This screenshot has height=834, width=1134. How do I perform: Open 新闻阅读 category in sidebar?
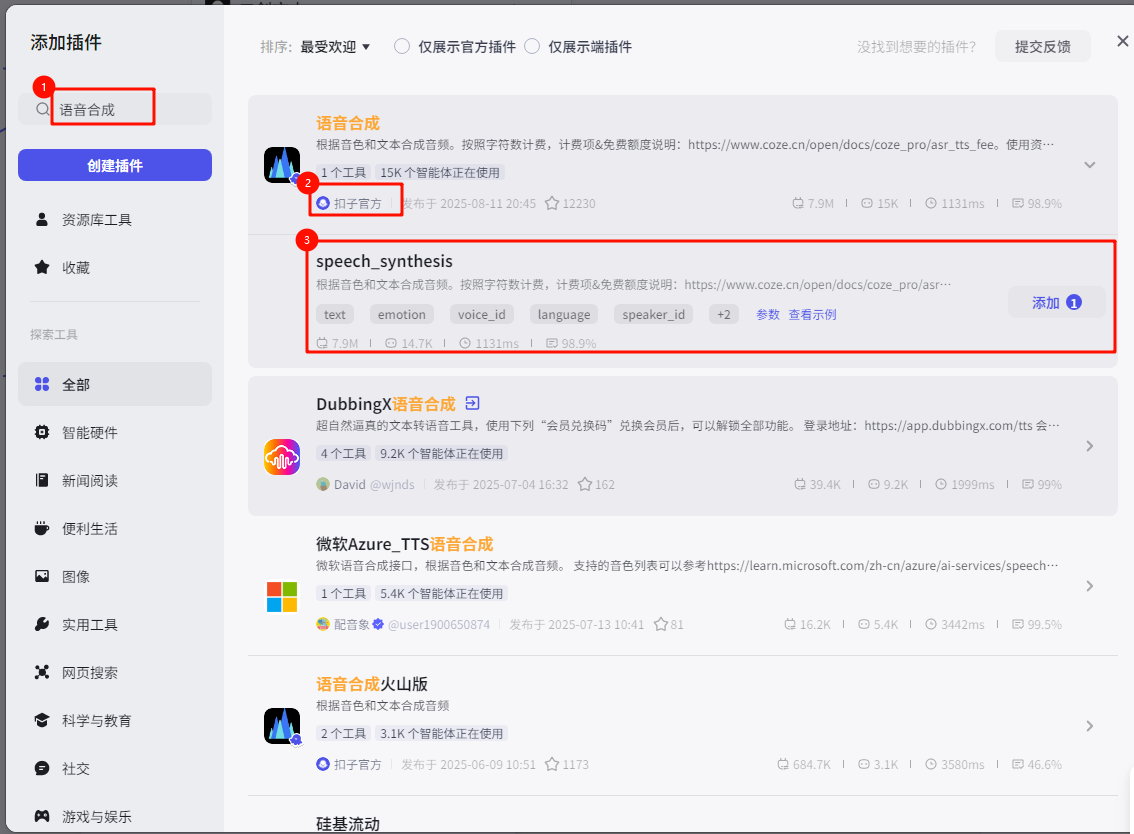point(90,481)
